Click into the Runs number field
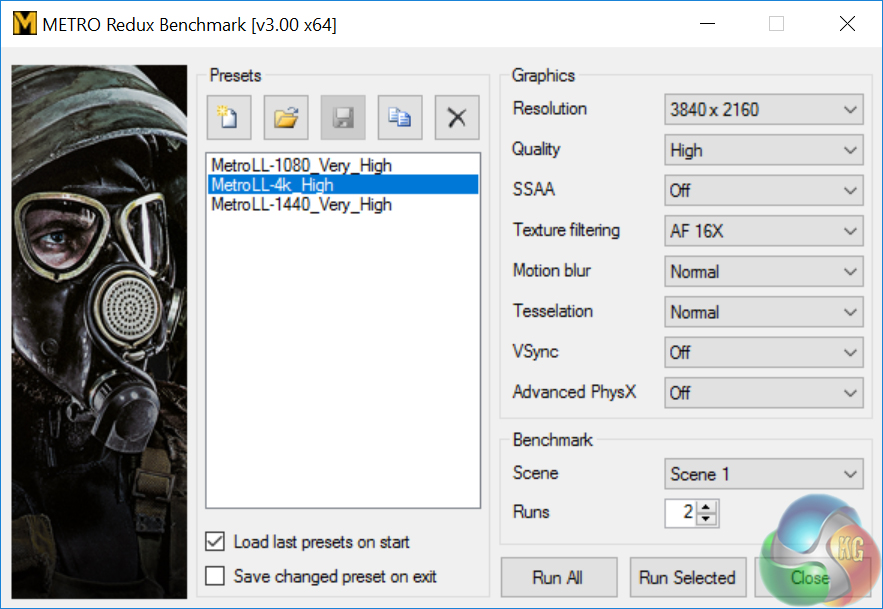The height and width of the screenshot is (609, 883). (681, 513)
